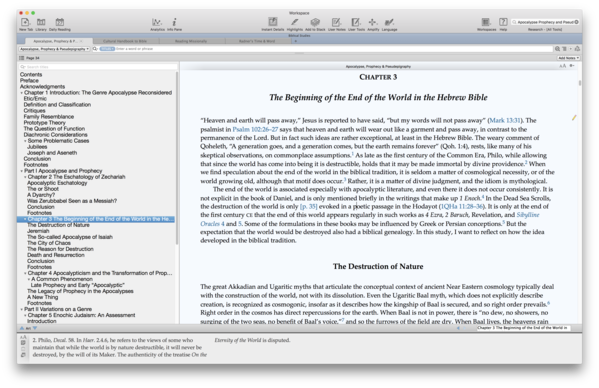Click the Research search field in the toolbar
This screenshot has width=599, height=388.
[x=545, y=22]
